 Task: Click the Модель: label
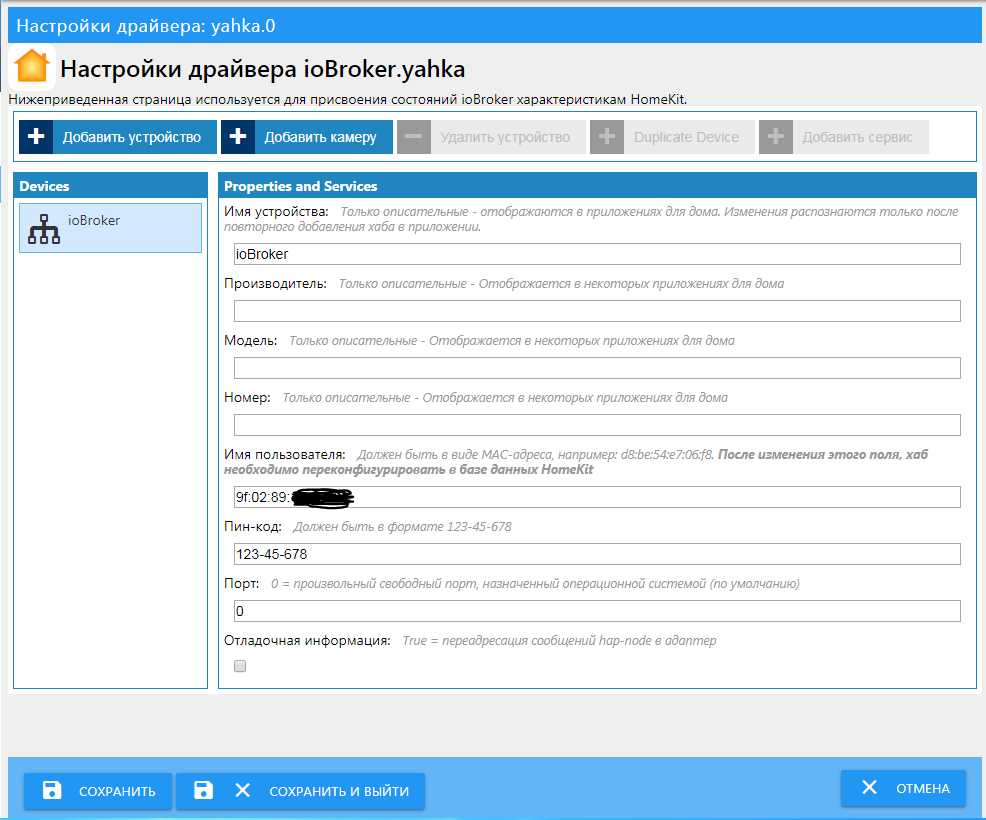[250, 340]
